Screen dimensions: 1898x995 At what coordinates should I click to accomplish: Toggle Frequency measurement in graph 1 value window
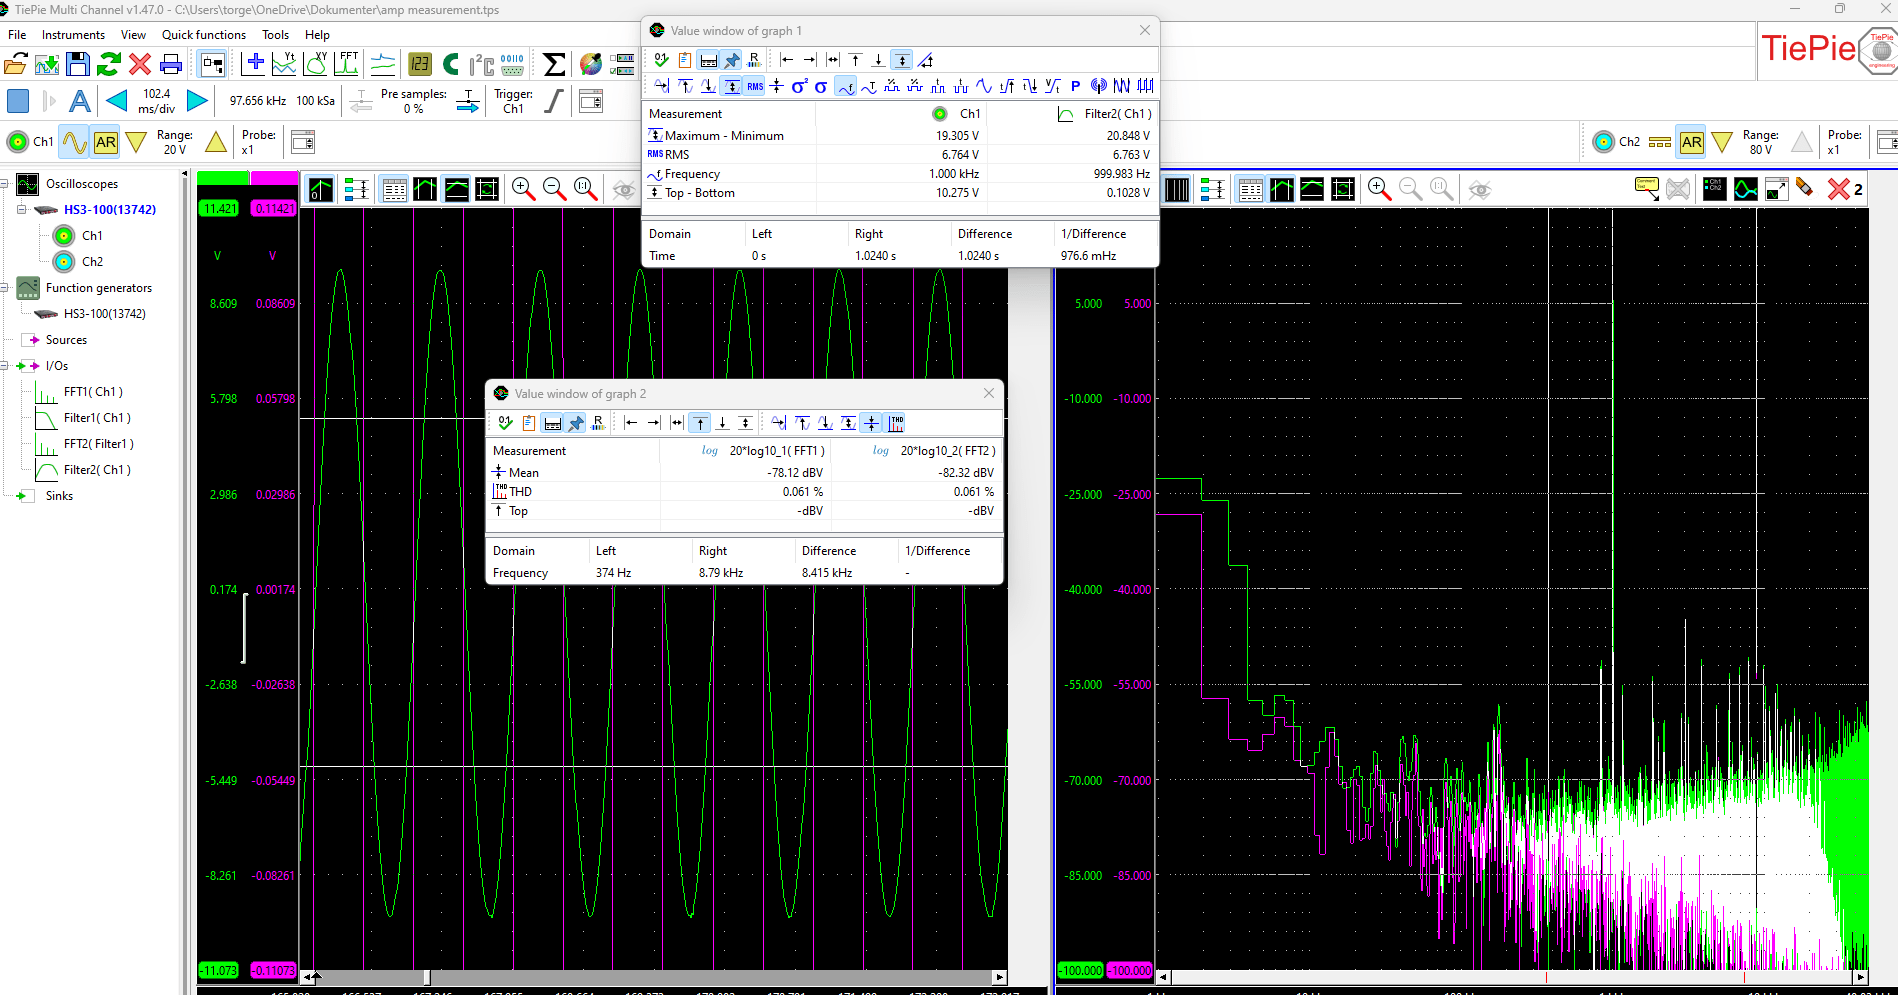846,87
